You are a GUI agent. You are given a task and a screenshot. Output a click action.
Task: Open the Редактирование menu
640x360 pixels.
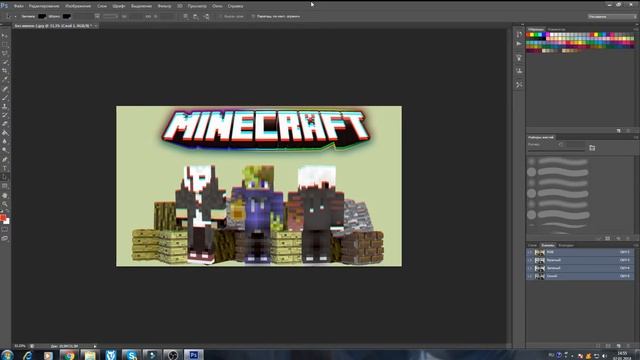coord(44,6)
